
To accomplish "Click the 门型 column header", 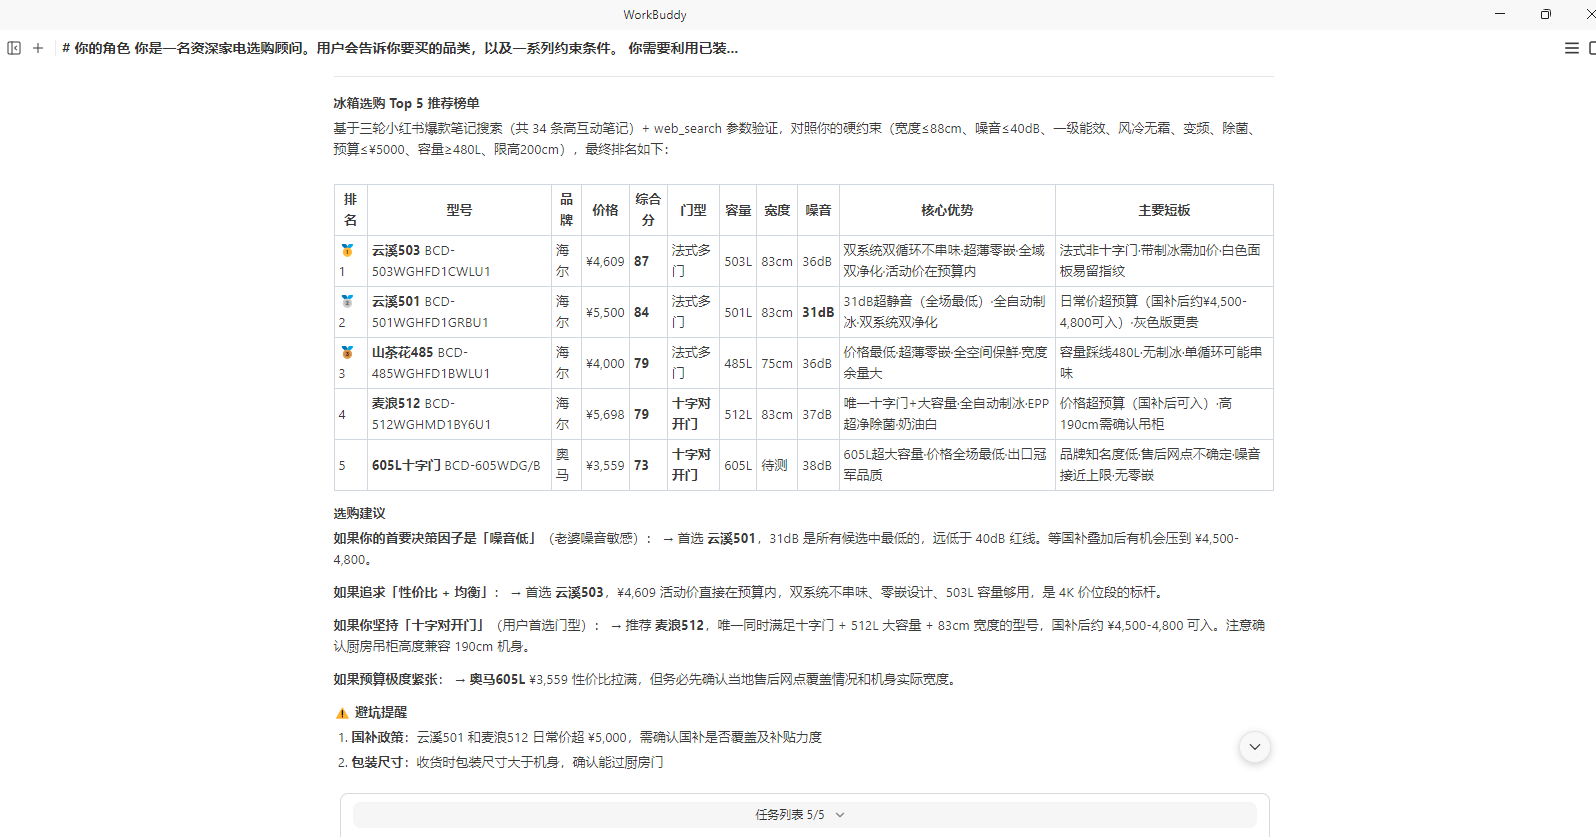I will [693, 210].
